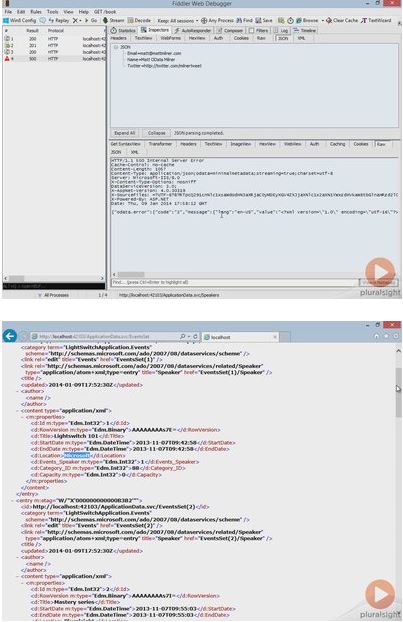The image size is (403, 622).
Task: Open the response ImageView tab
Action: (241, 144)
